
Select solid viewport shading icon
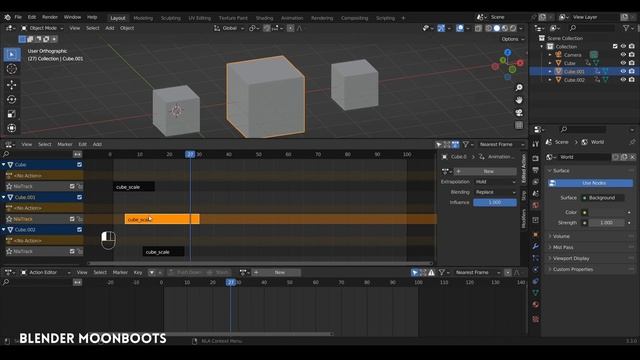(497, 28)
